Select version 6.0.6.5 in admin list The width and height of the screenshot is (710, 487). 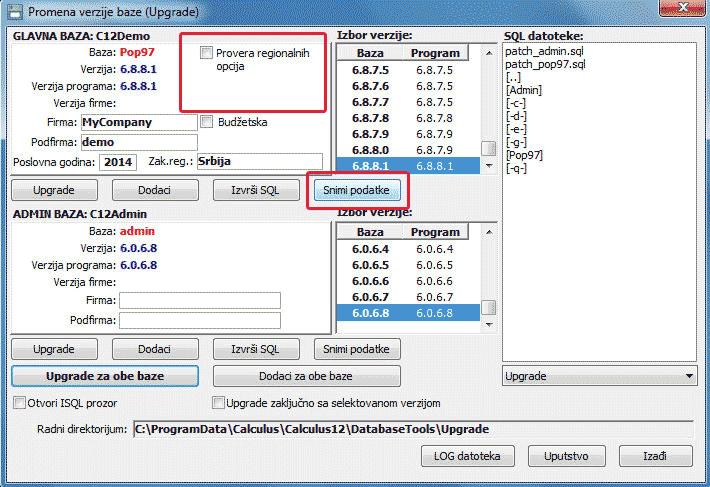coord(371,265)
